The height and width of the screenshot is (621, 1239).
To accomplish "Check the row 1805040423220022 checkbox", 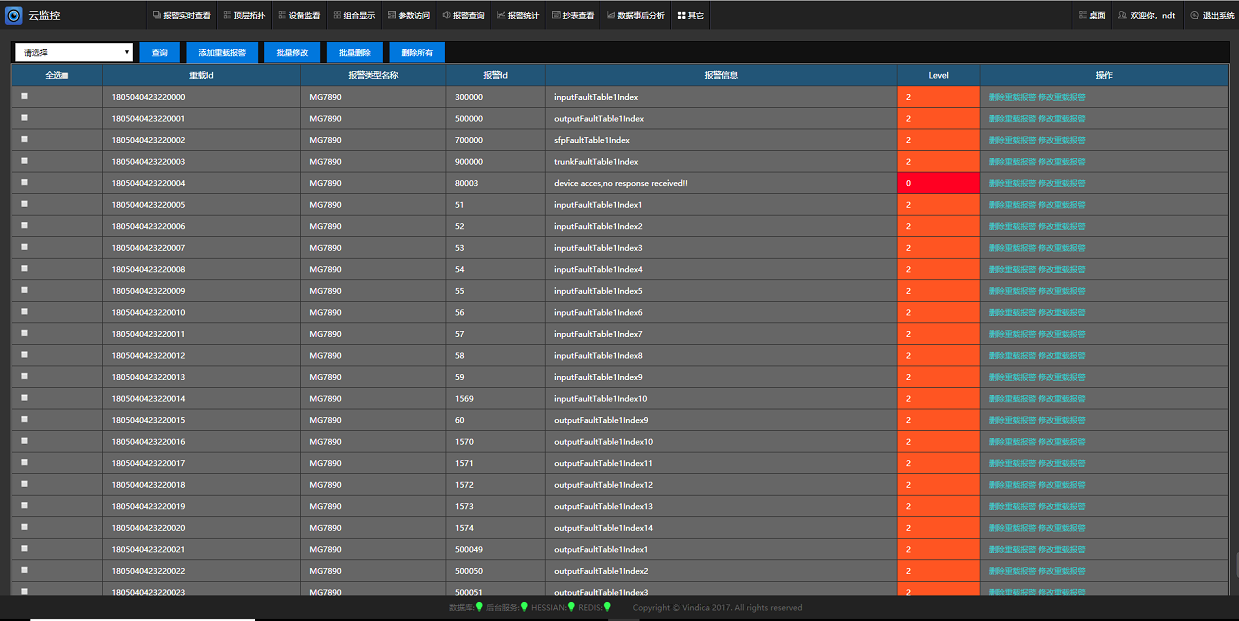I will (x=24, y=569).
